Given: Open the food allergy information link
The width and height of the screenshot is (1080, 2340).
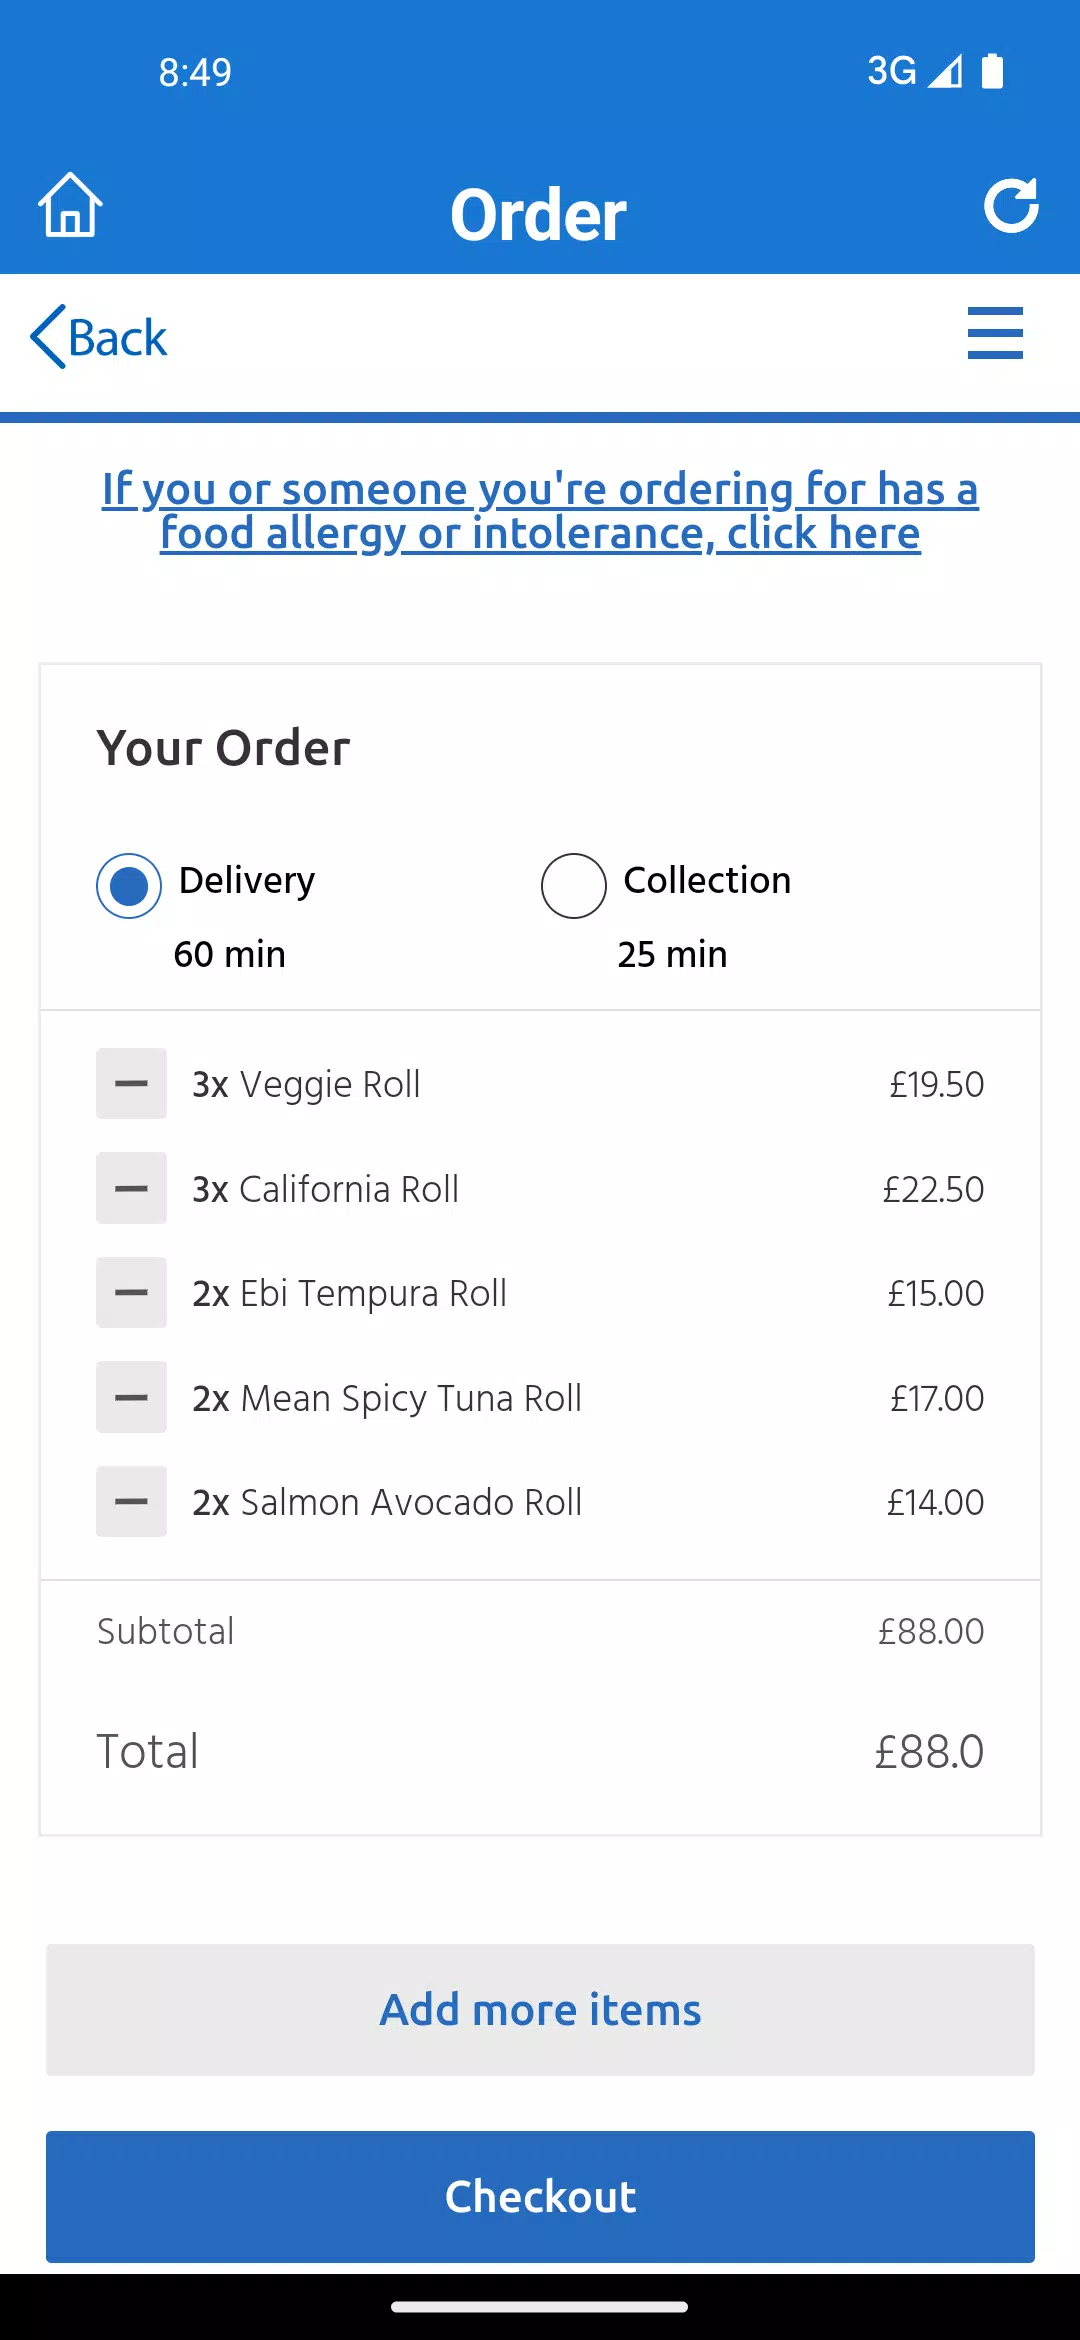Looking at the screenshot, I should pyautogui.click(x=540, y=511).
